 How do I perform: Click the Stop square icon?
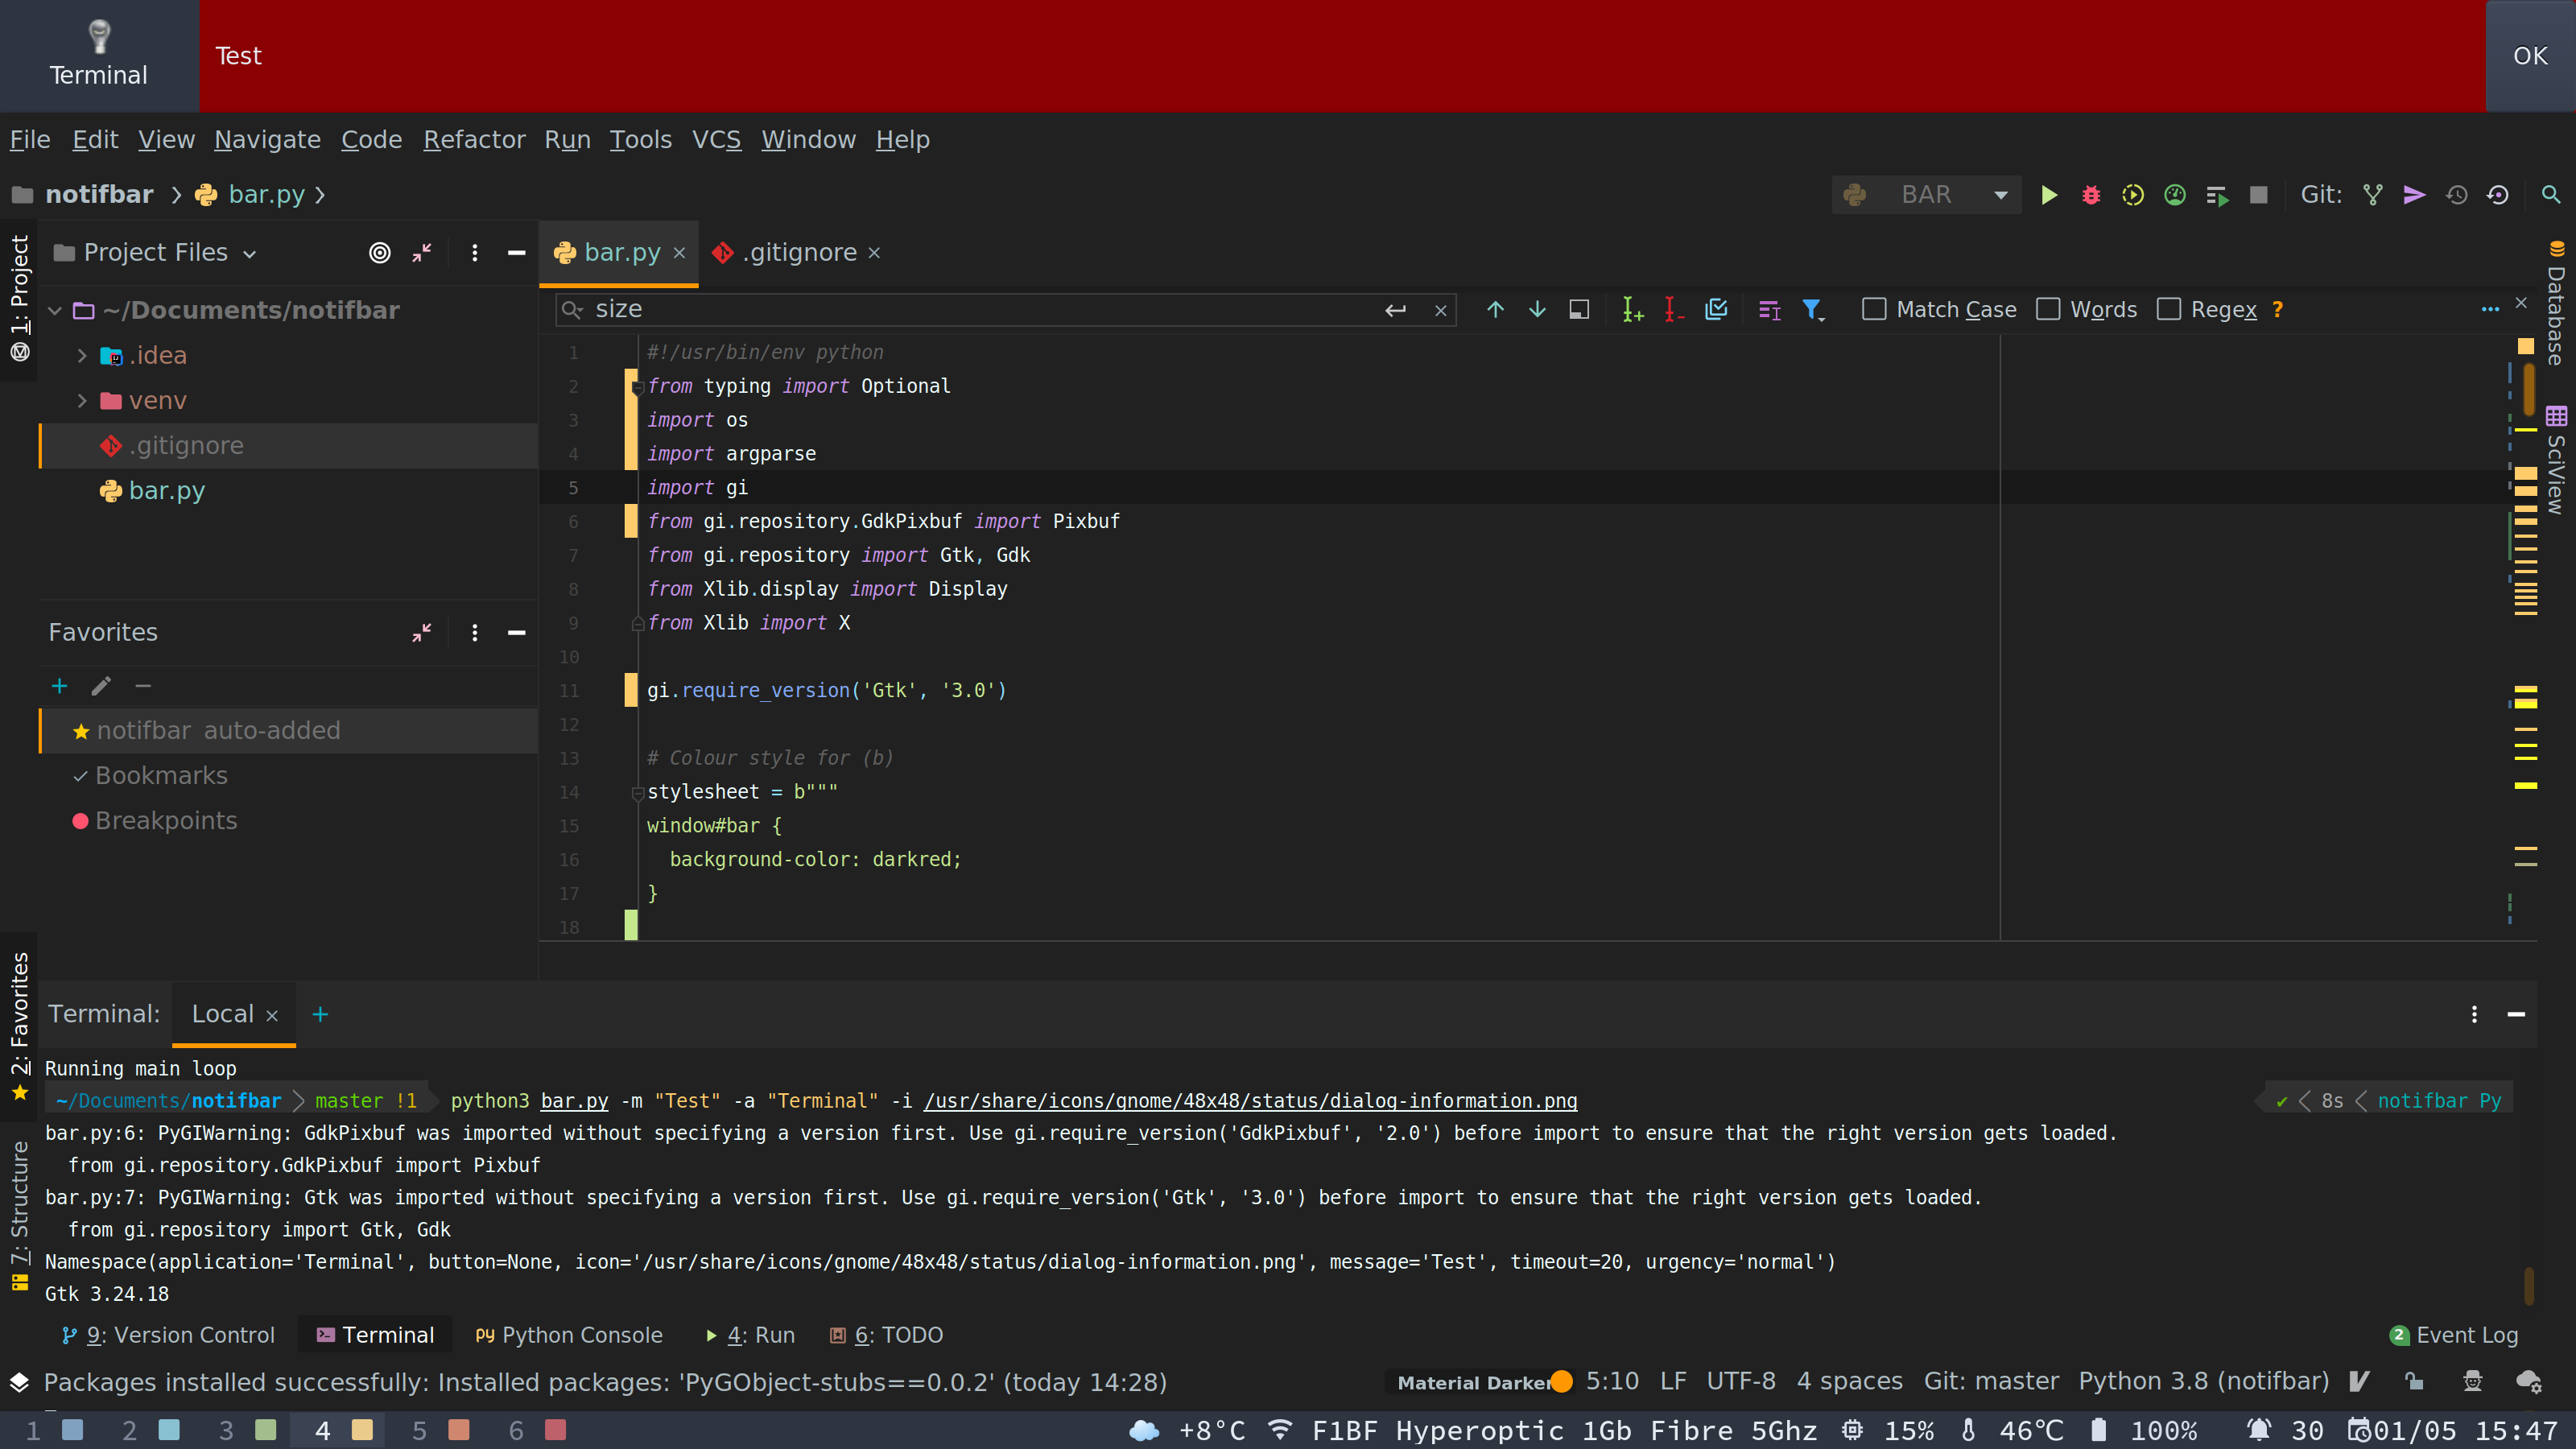[2258, 195]
